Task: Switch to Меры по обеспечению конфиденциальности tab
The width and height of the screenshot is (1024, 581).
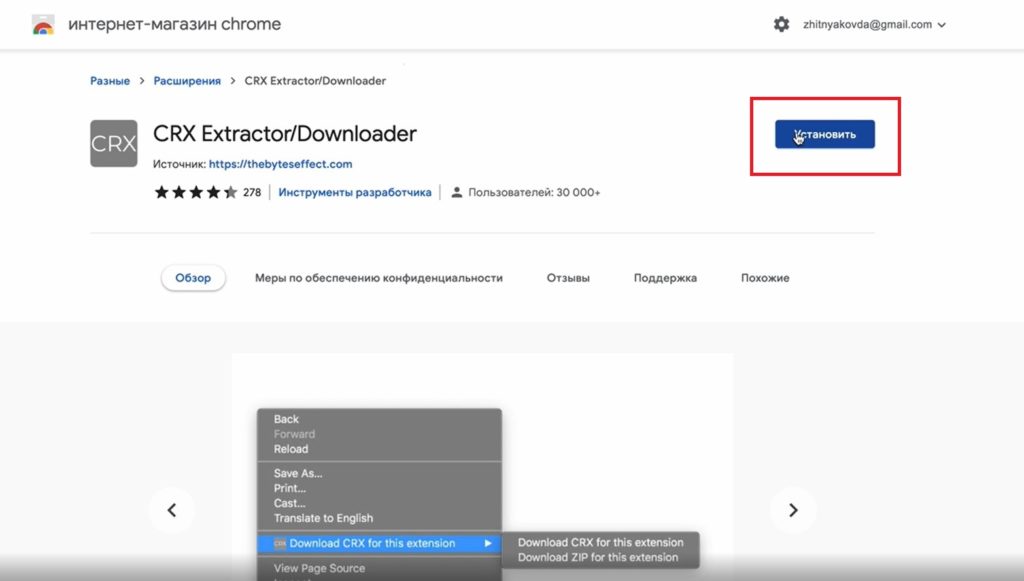Action: (x=379, y=278)
